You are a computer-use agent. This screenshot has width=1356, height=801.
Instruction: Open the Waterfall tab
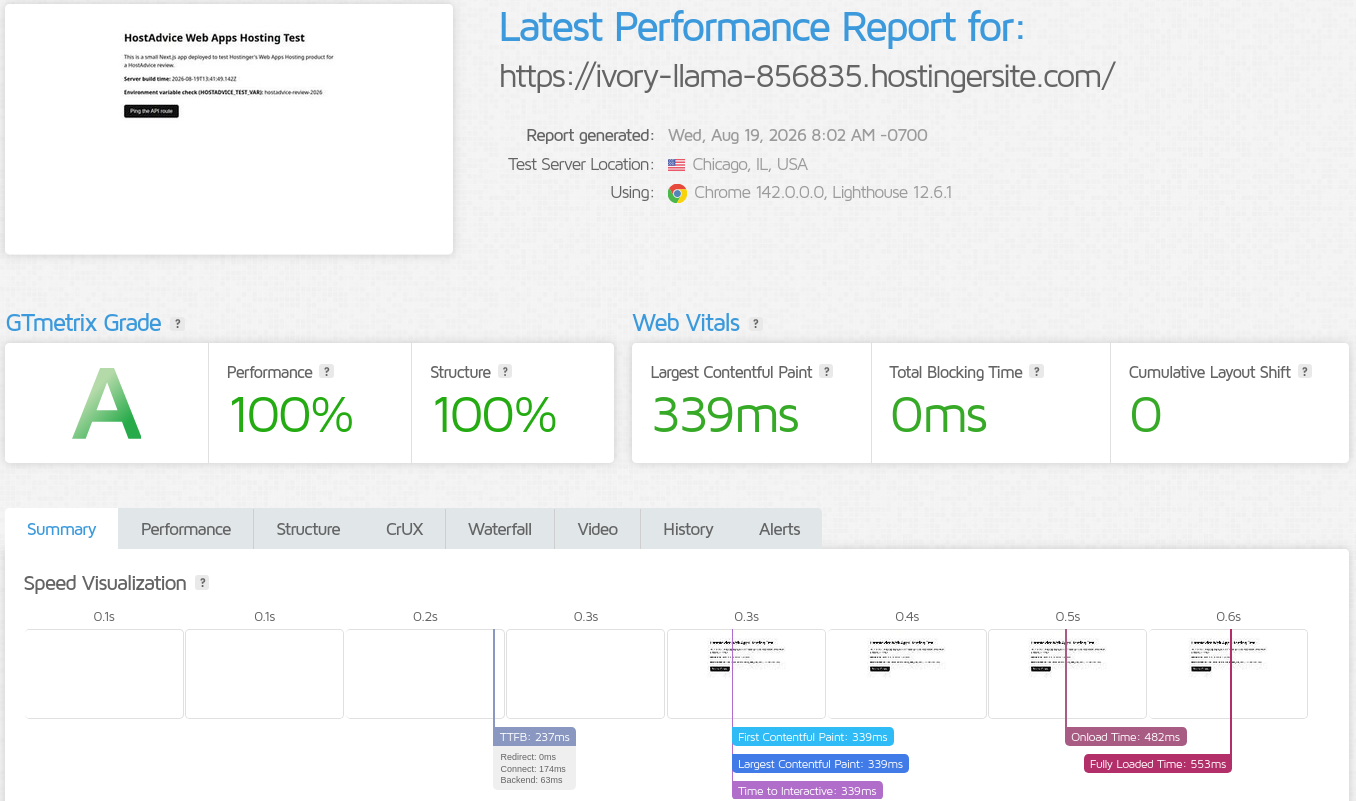(x=500, y=529)
